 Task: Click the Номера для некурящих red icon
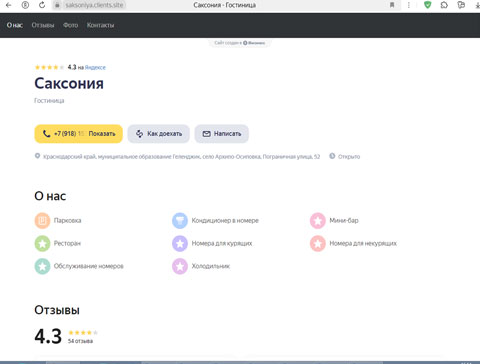click(318, 243)
